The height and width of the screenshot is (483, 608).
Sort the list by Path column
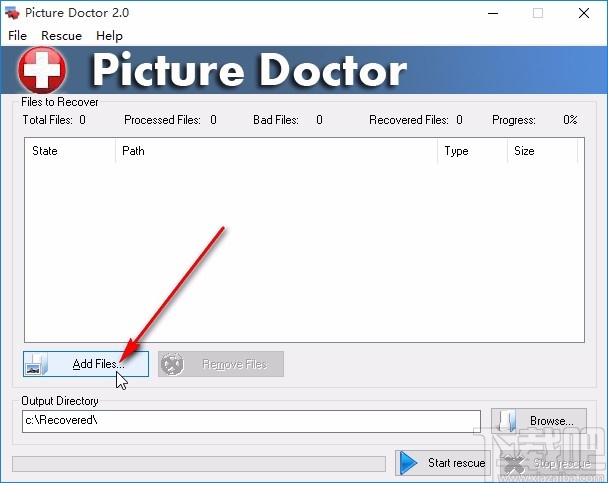tap(276, 151)
